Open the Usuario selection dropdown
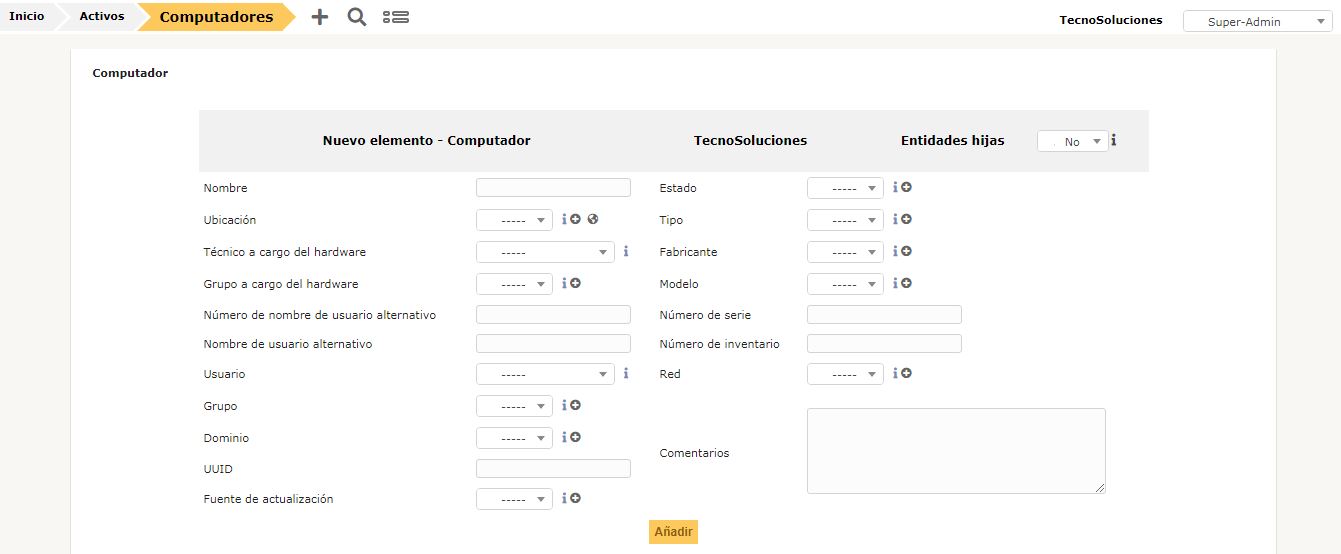 (x=545, y=374)
